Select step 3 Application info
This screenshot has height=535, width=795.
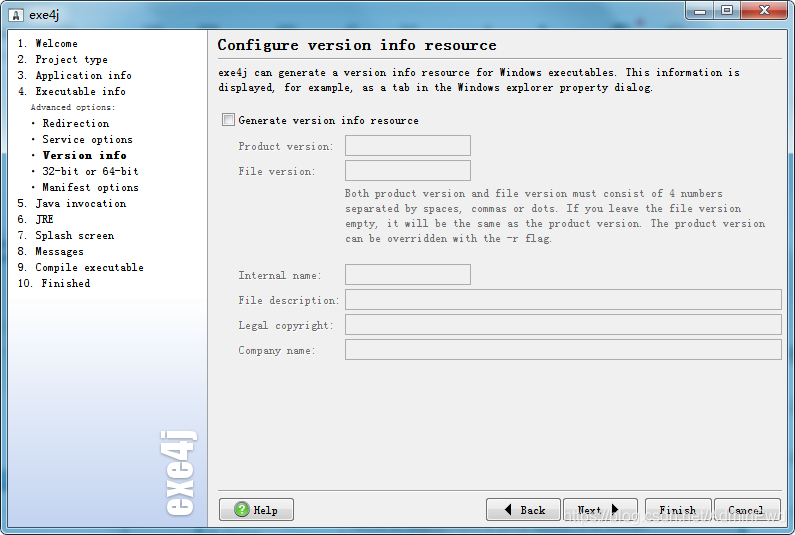click(75, 76)
